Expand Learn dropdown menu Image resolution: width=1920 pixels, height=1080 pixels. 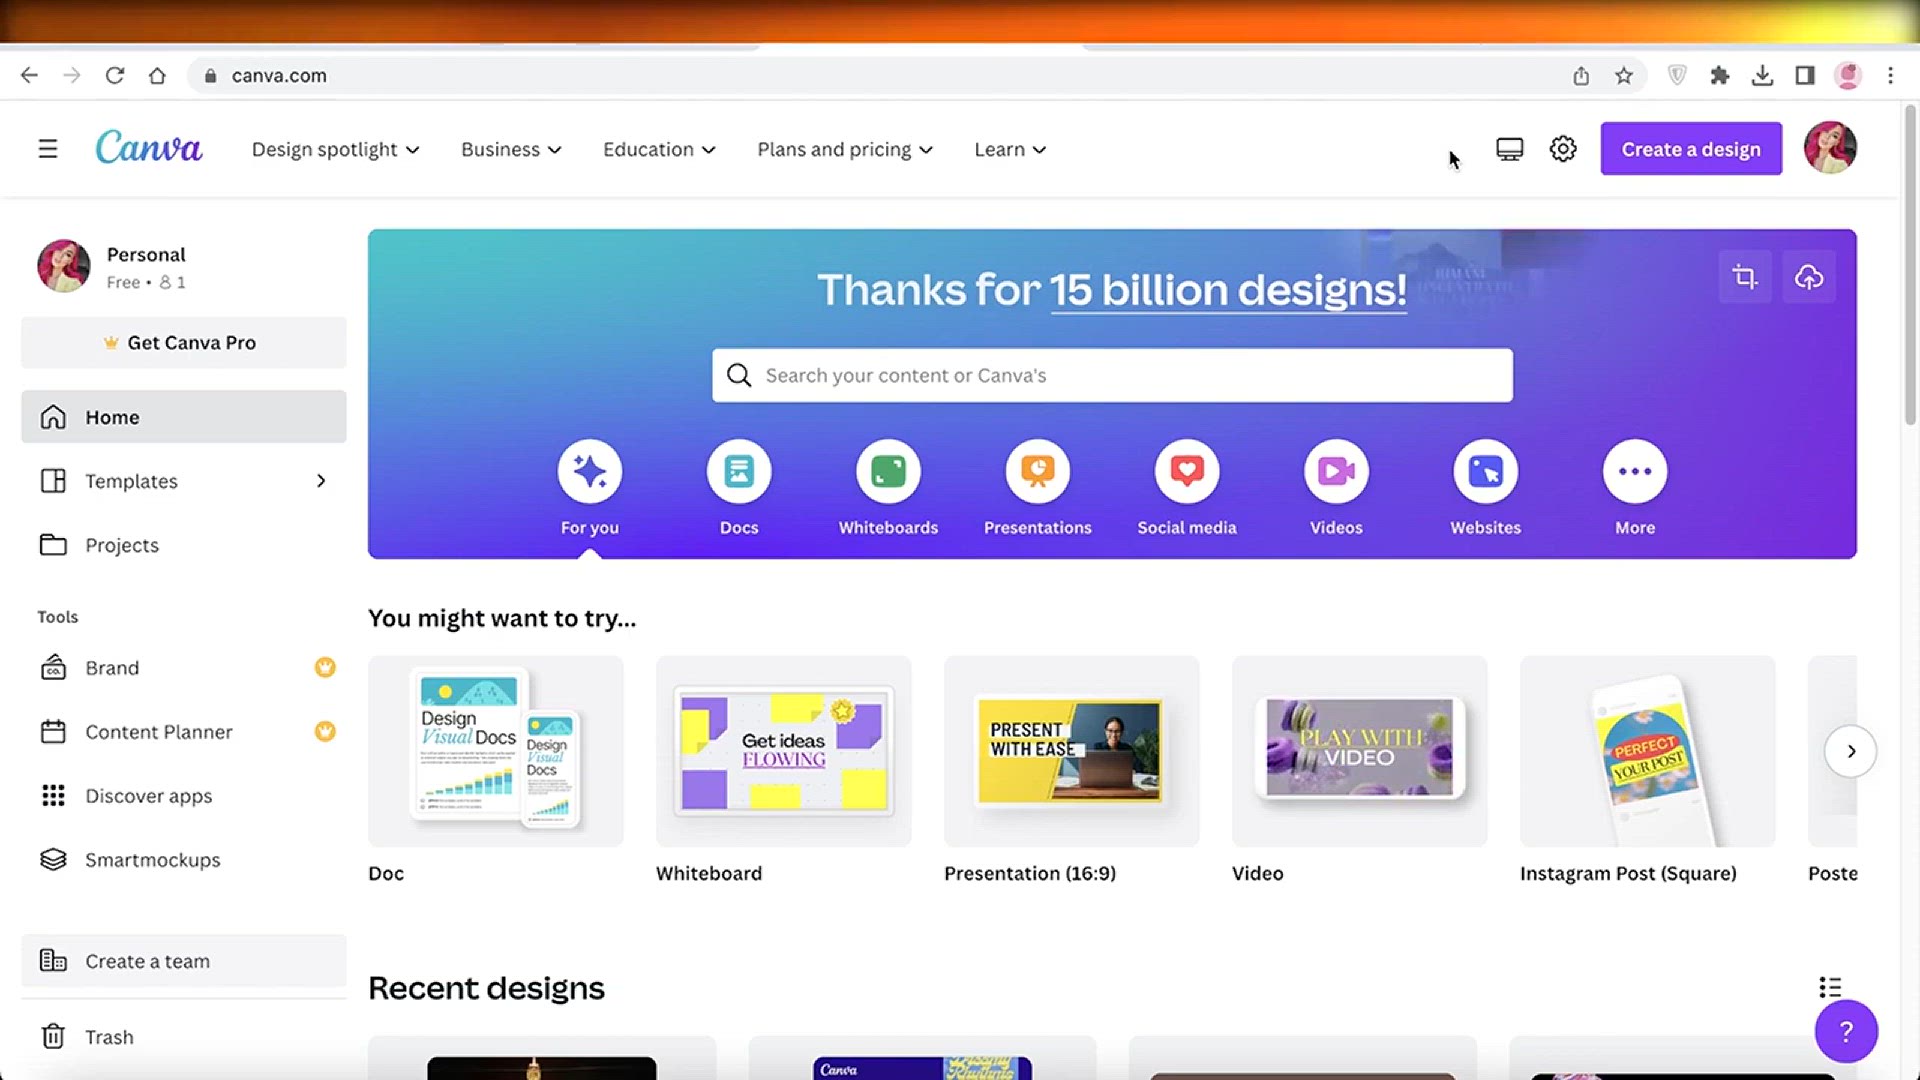[1010, 149]
